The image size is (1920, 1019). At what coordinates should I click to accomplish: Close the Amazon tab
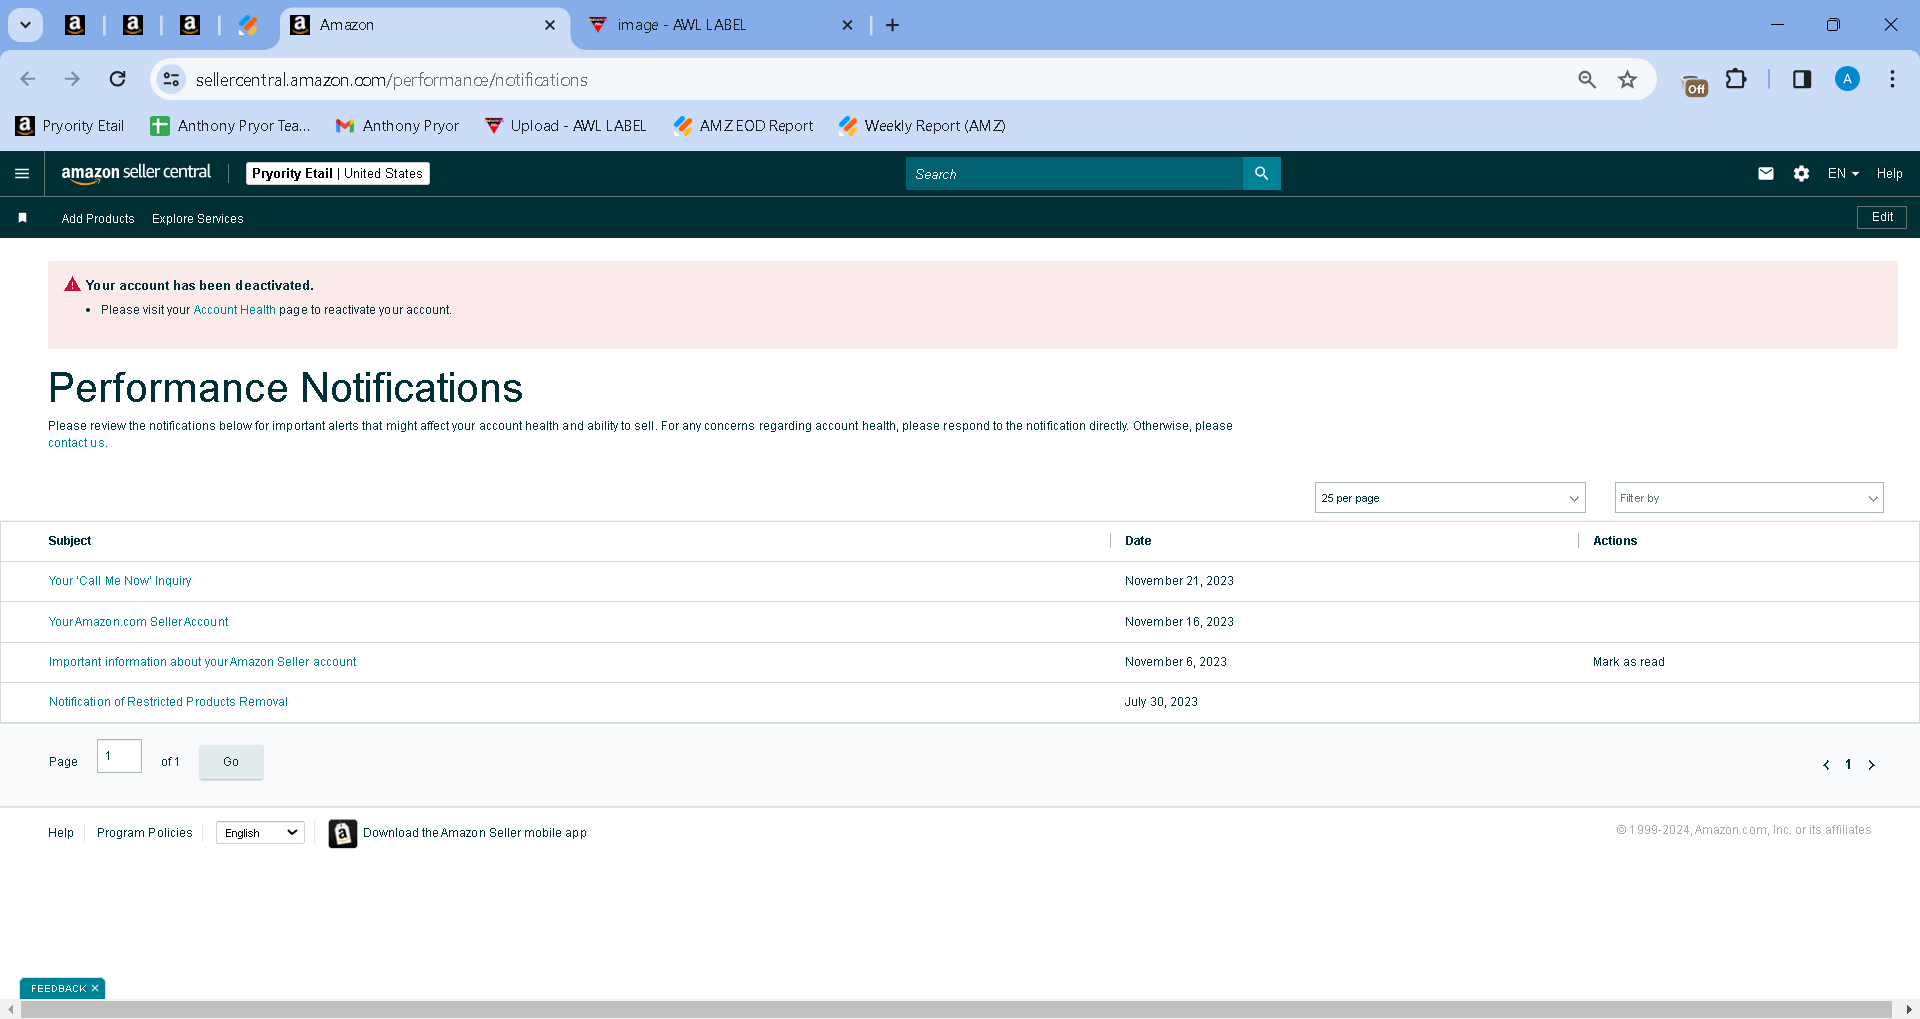(550, 25)
